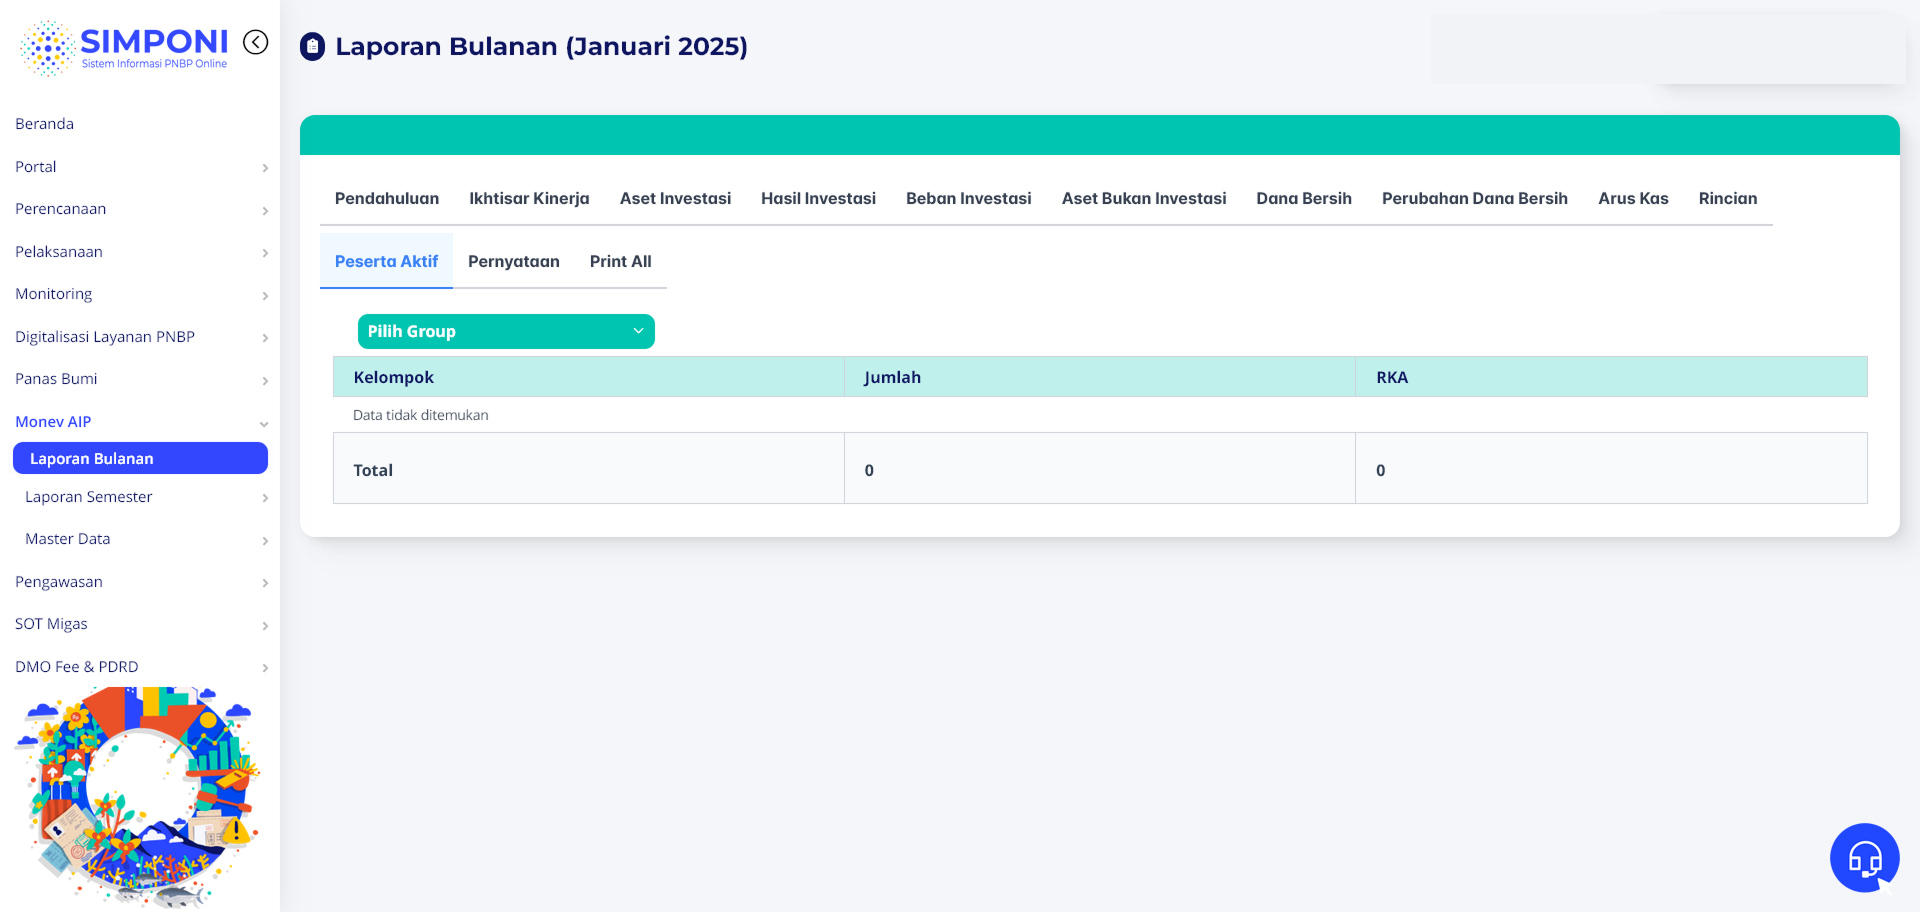Expand the Digitalisasi Layanan PNBP chevron

pyautogui.click(x=265, y=338)
